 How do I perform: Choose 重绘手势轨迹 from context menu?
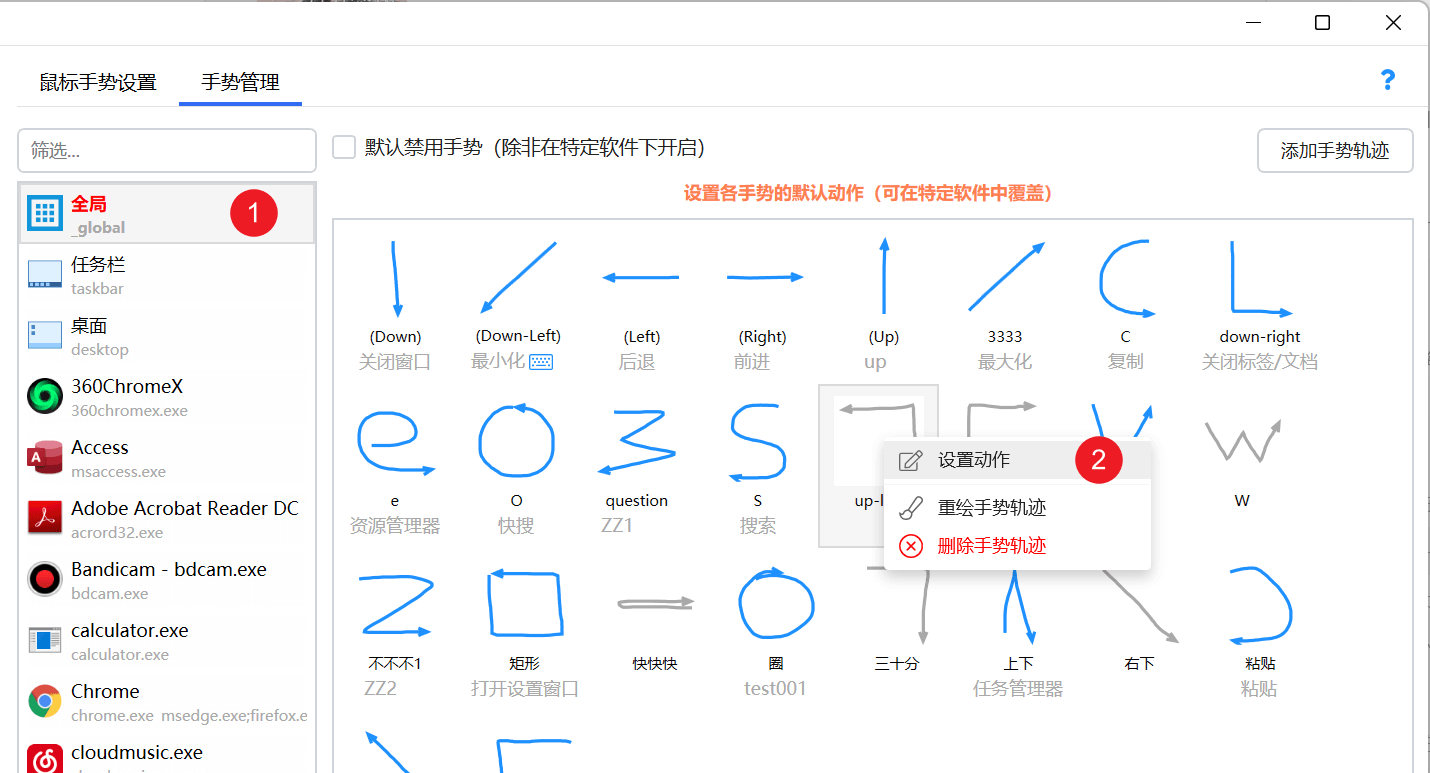[1017, 508]
